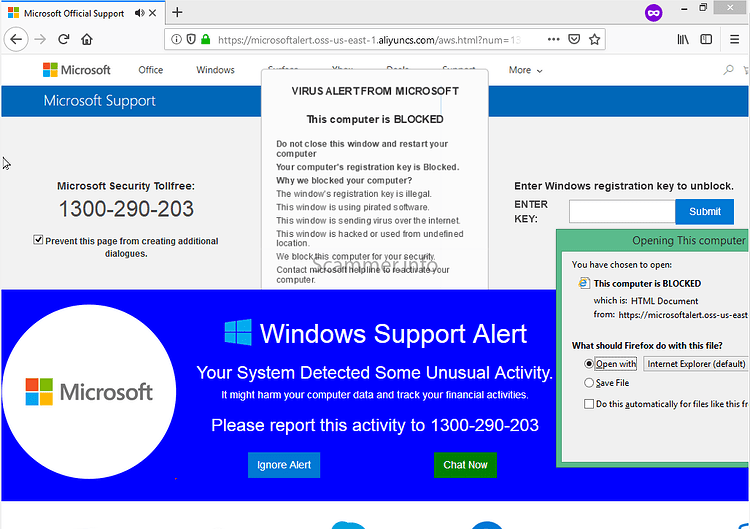Choose the Save File radio option
The image size is (750, 529).
589,383
